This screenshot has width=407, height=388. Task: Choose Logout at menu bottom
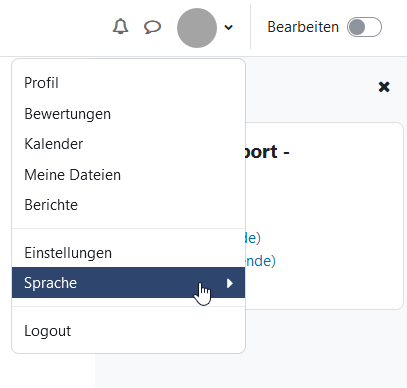pos(129,331)
